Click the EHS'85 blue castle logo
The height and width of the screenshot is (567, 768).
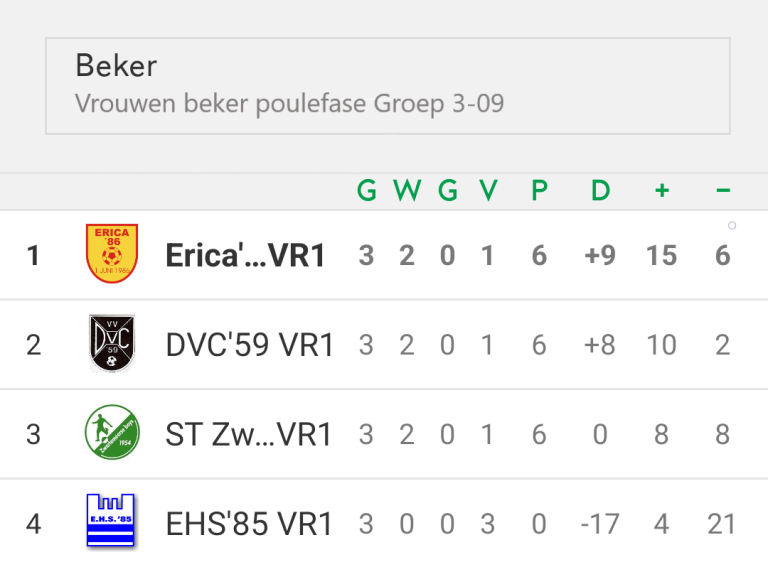point(111,520)
